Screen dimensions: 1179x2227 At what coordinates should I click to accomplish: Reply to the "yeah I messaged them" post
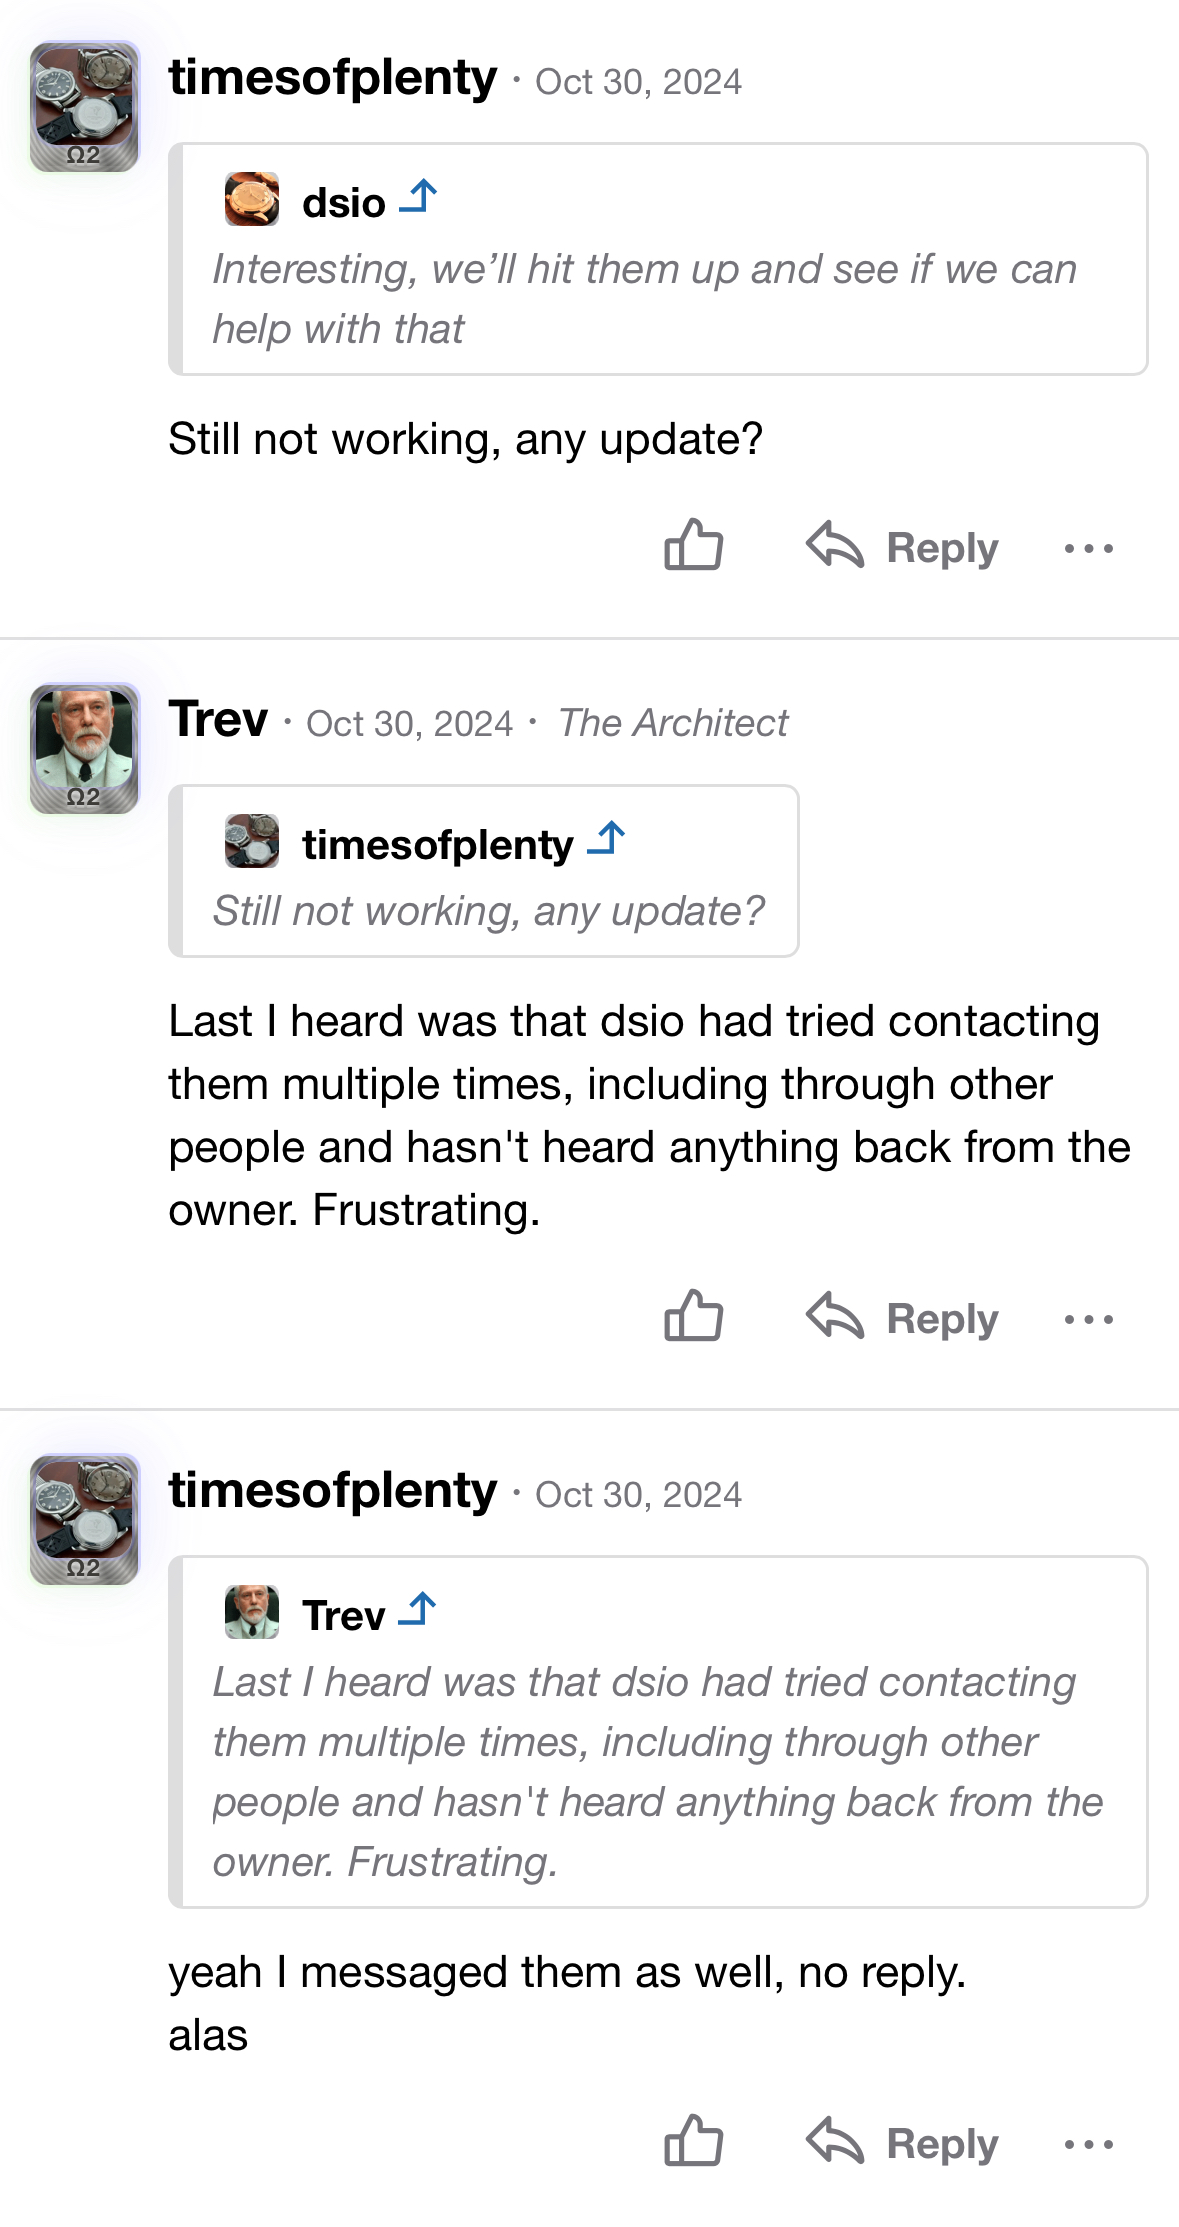coord(903,2144)
